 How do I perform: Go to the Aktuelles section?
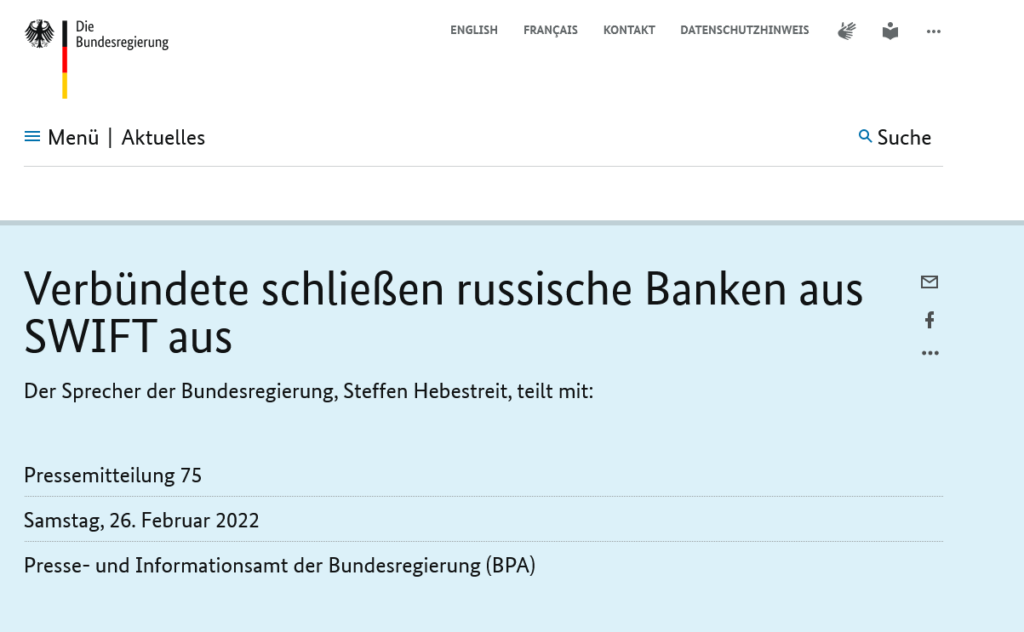coord(163,138)
